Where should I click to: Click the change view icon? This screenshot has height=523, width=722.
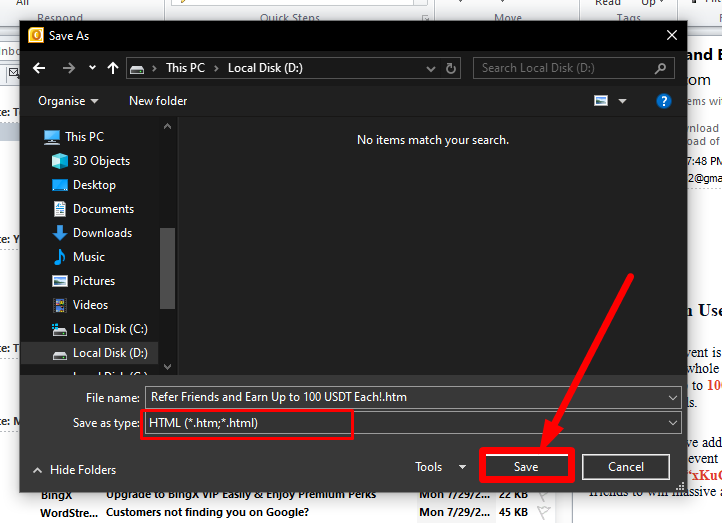coord(601,101)
